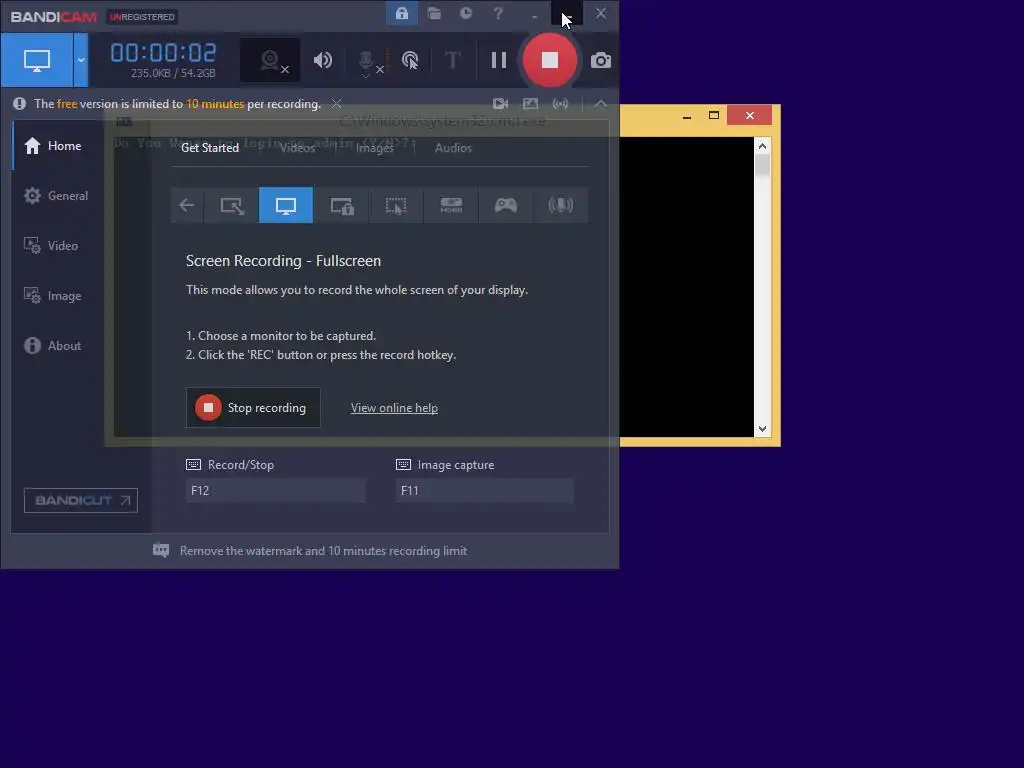Viewport: 1024px width, 768px height.
Task: Switch to the Videos tab
Action: point(297,148)
